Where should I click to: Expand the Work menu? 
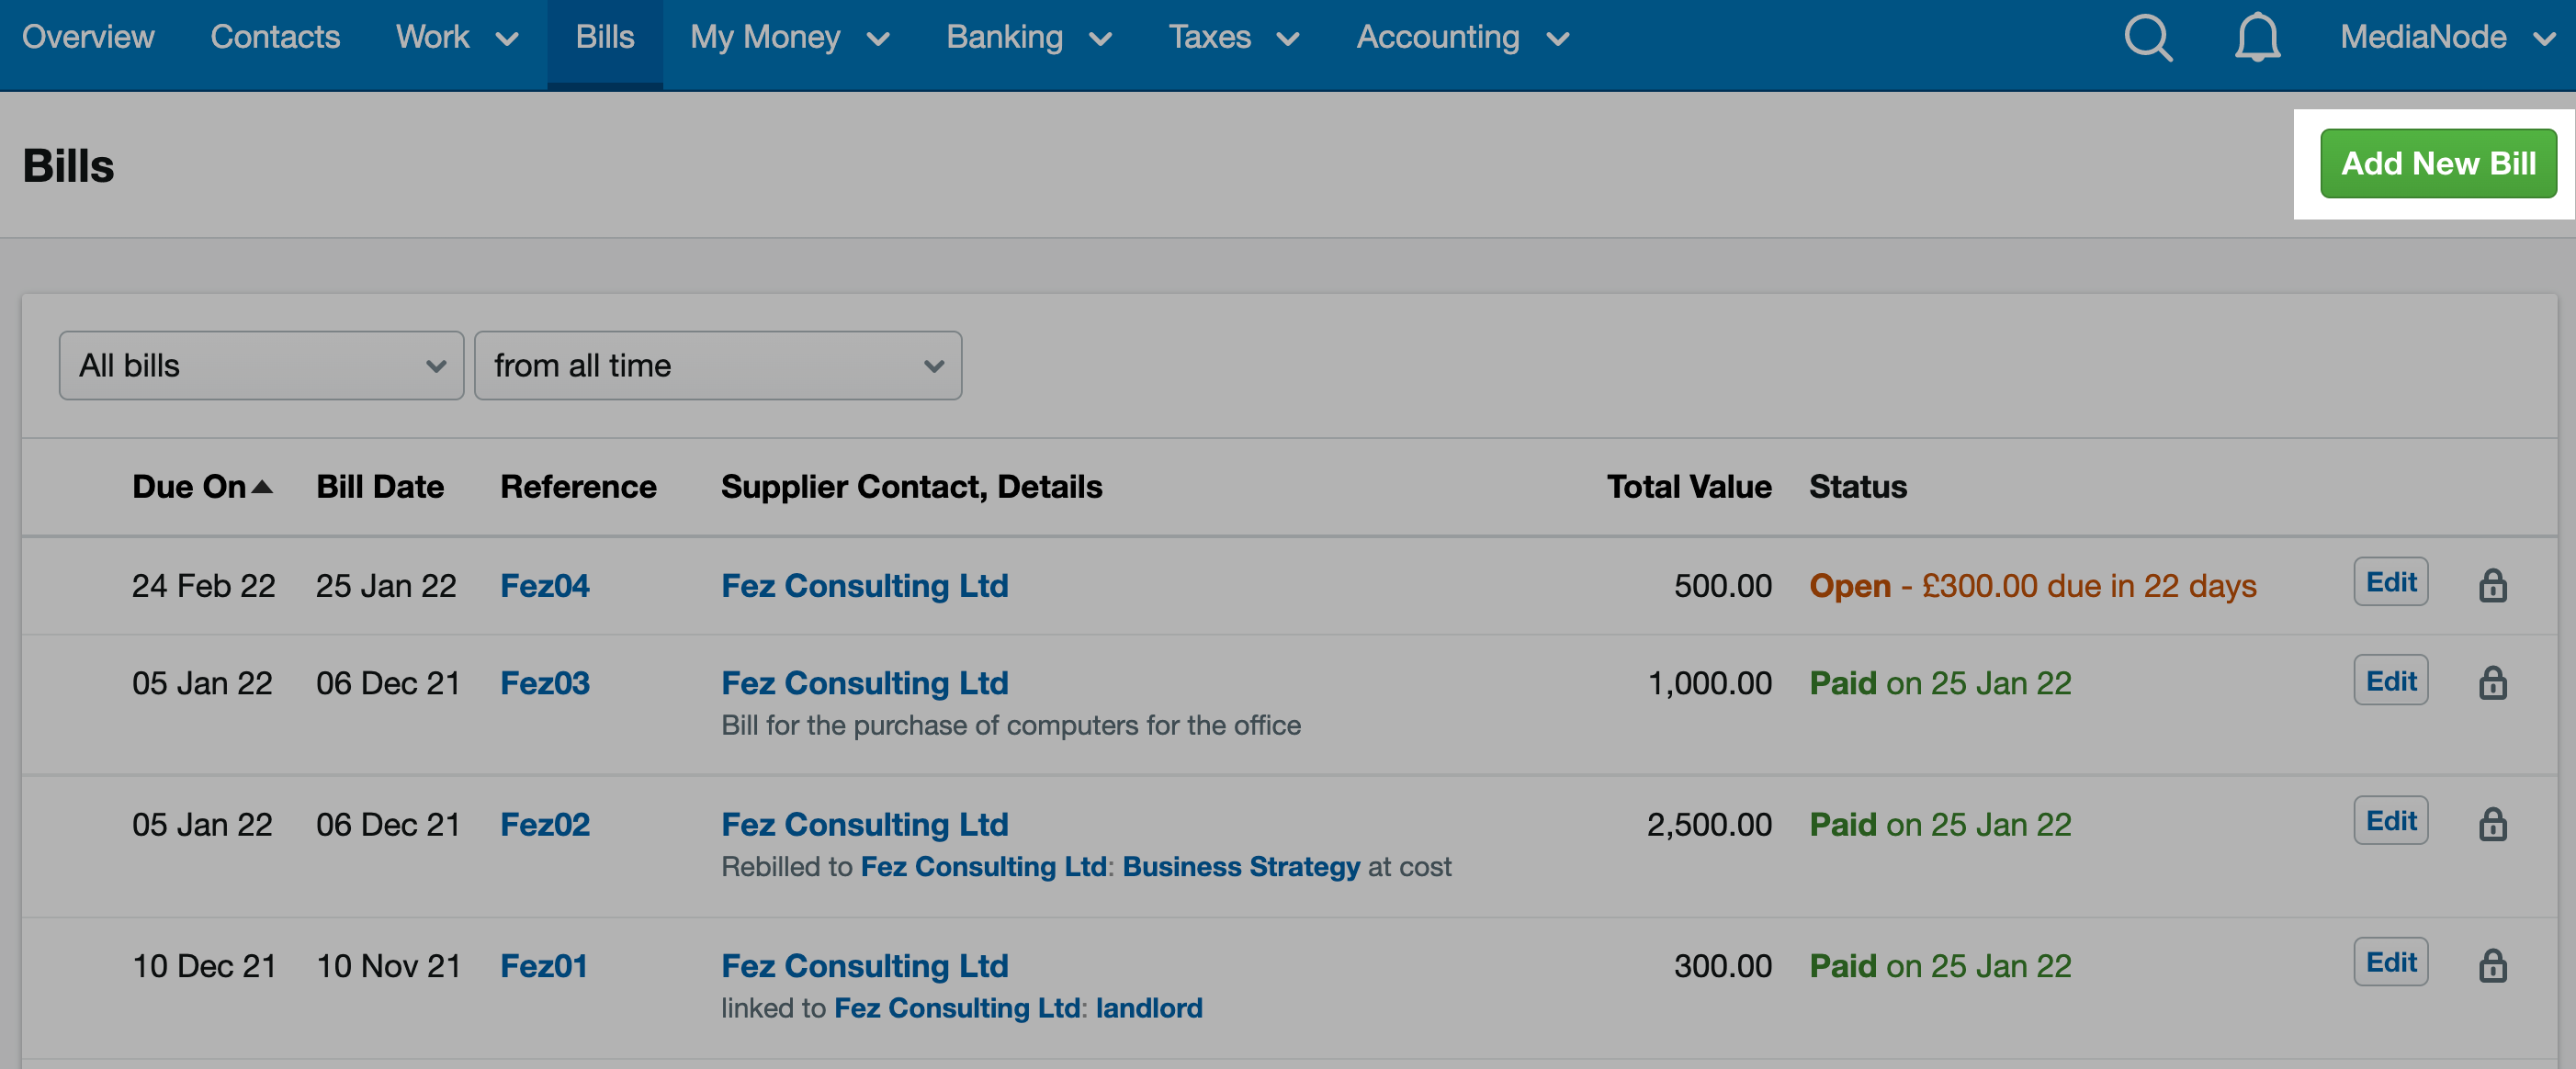(457, 38)
